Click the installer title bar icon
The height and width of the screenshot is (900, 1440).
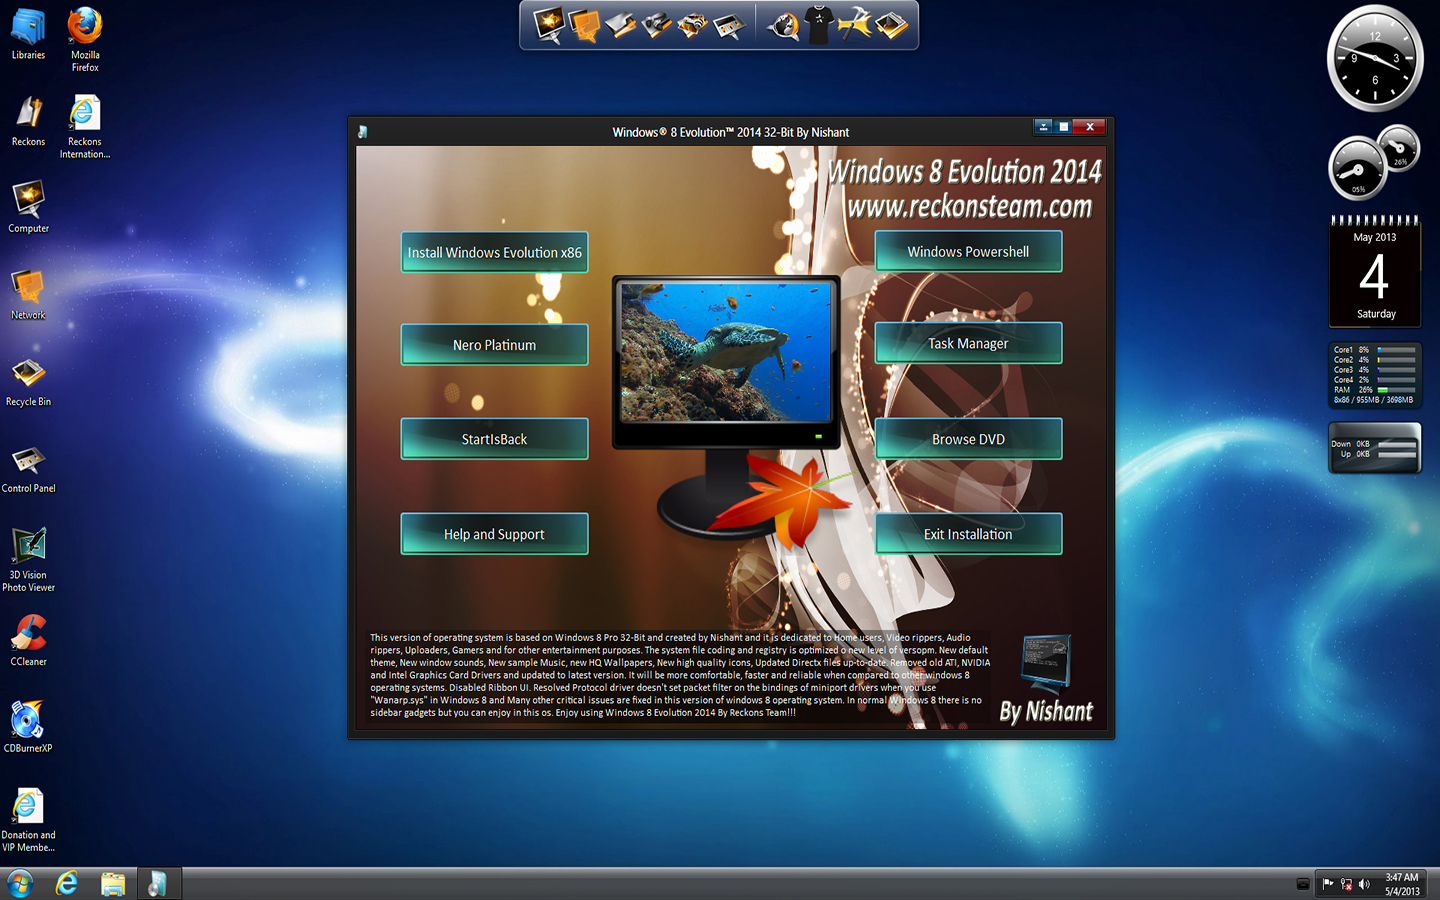[362, 132]
